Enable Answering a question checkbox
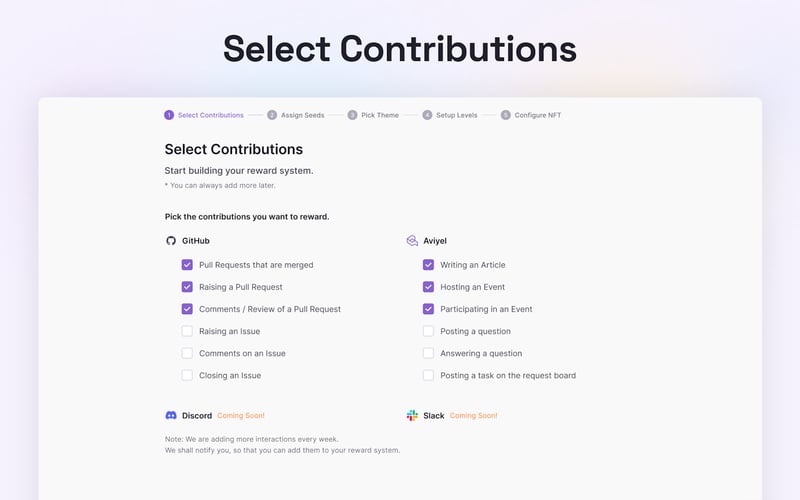This screenshot has width=800, height=500. click(428, 353)
